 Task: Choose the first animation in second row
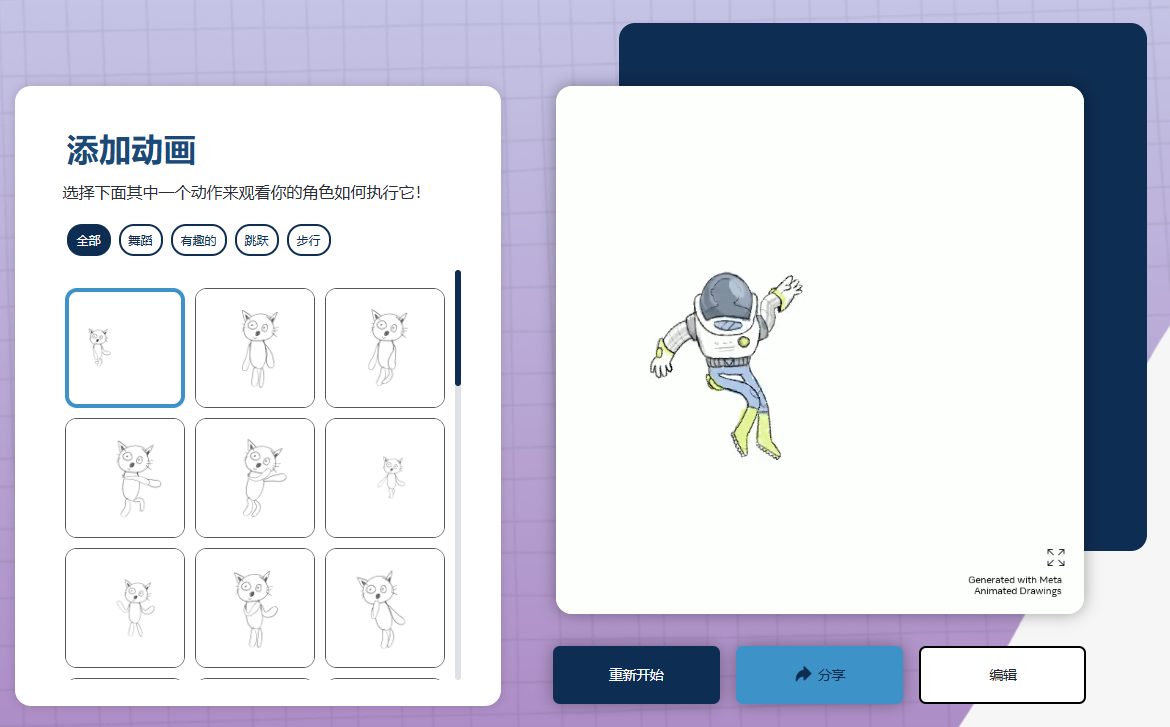(x=125, y=478)
